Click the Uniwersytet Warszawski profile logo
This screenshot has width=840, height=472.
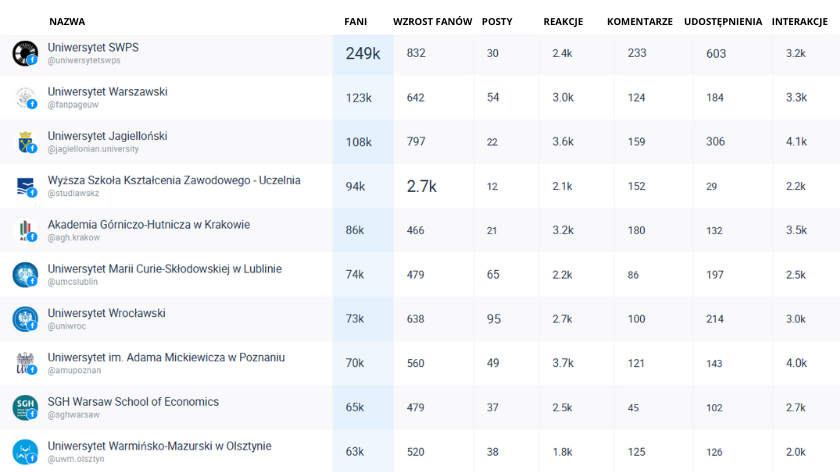(24, 97)
